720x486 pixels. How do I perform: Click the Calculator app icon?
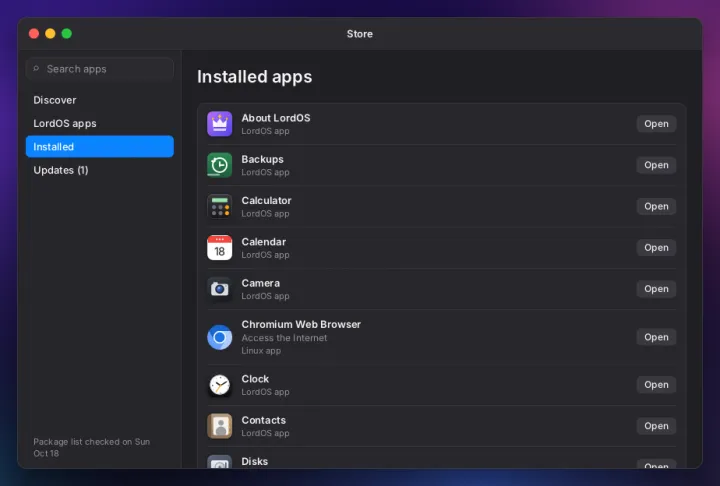(219, 206)
